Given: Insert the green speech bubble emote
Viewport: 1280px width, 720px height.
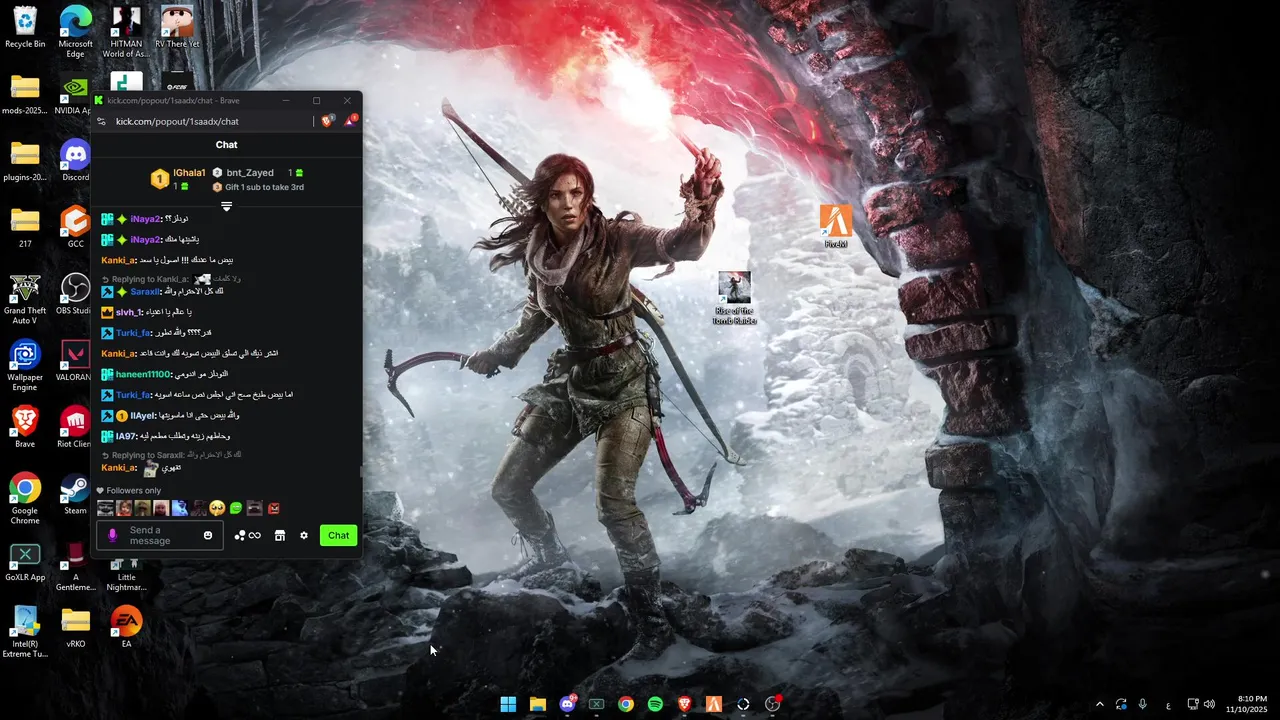Looking at the screenshot, I should point(236,508).
